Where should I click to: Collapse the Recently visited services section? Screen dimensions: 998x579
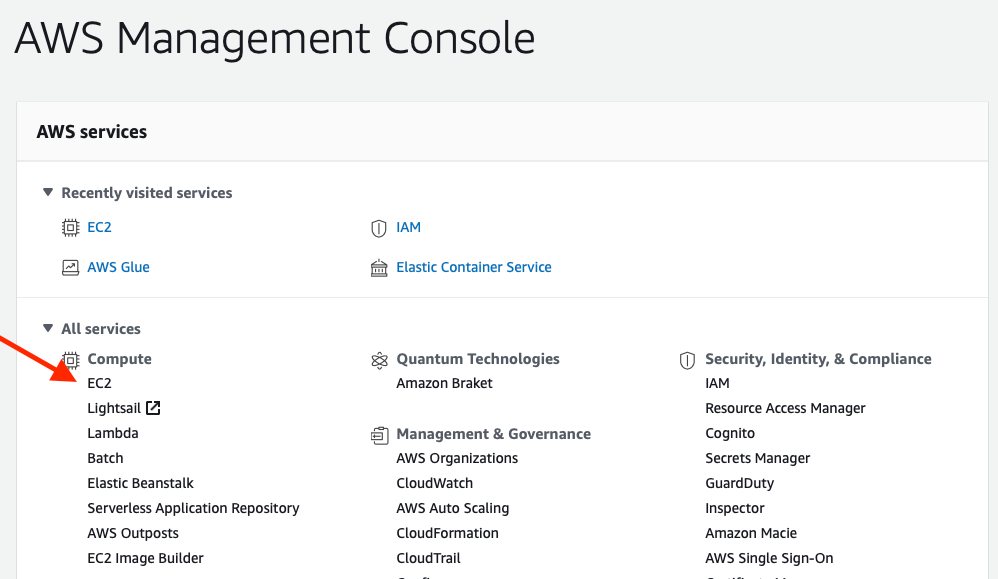[48, 192]
